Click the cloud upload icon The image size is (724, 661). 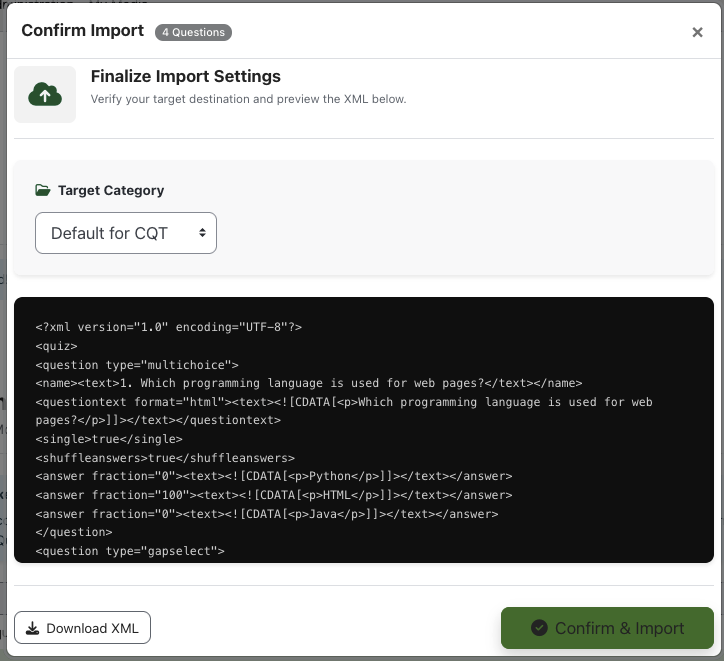45,95
